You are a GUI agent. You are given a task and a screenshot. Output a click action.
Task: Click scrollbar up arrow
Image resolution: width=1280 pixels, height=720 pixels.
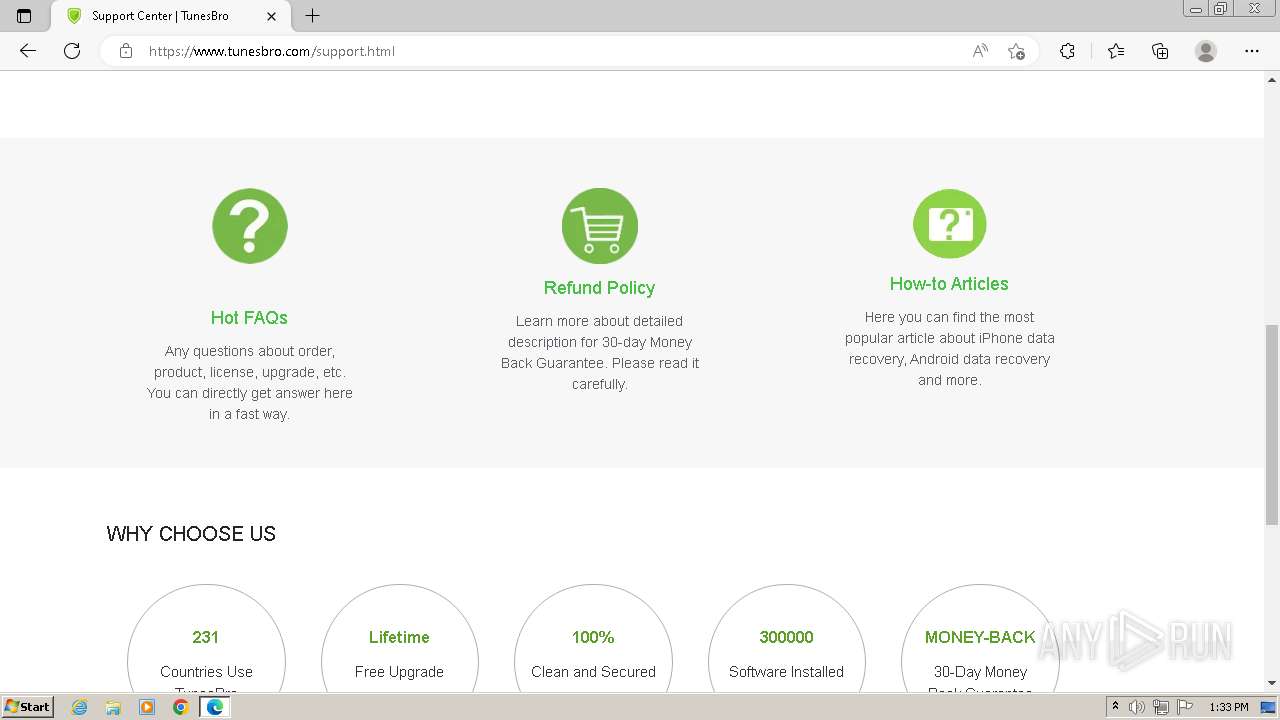pyautogui.click(x=1272, y=78)
